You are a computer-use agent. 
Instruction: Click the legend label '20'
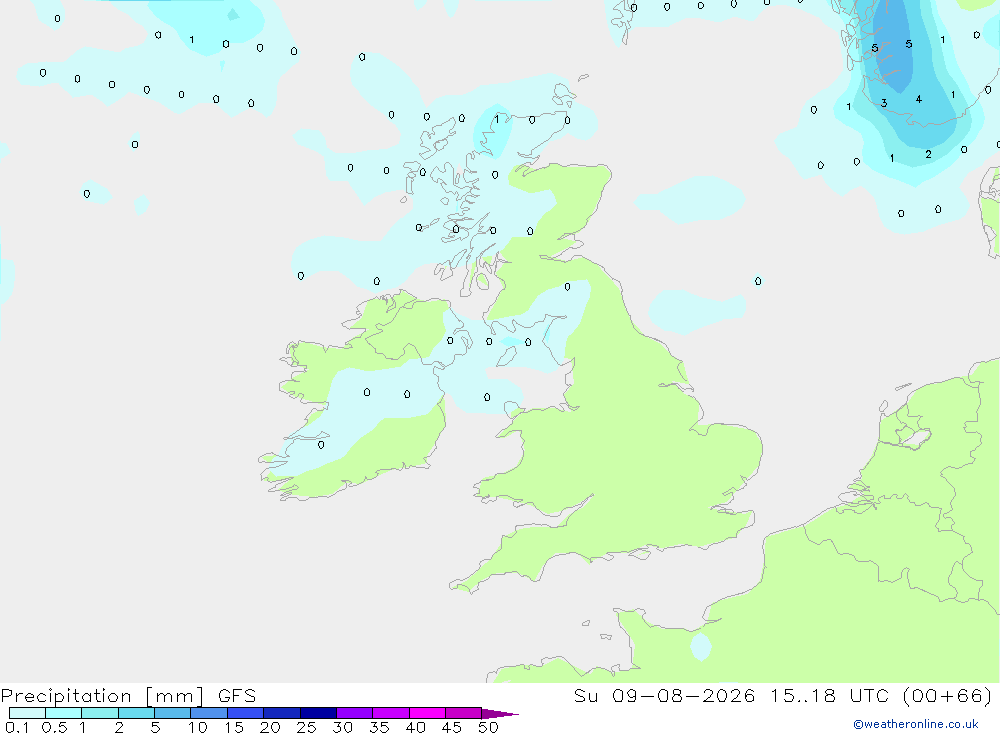270,727
